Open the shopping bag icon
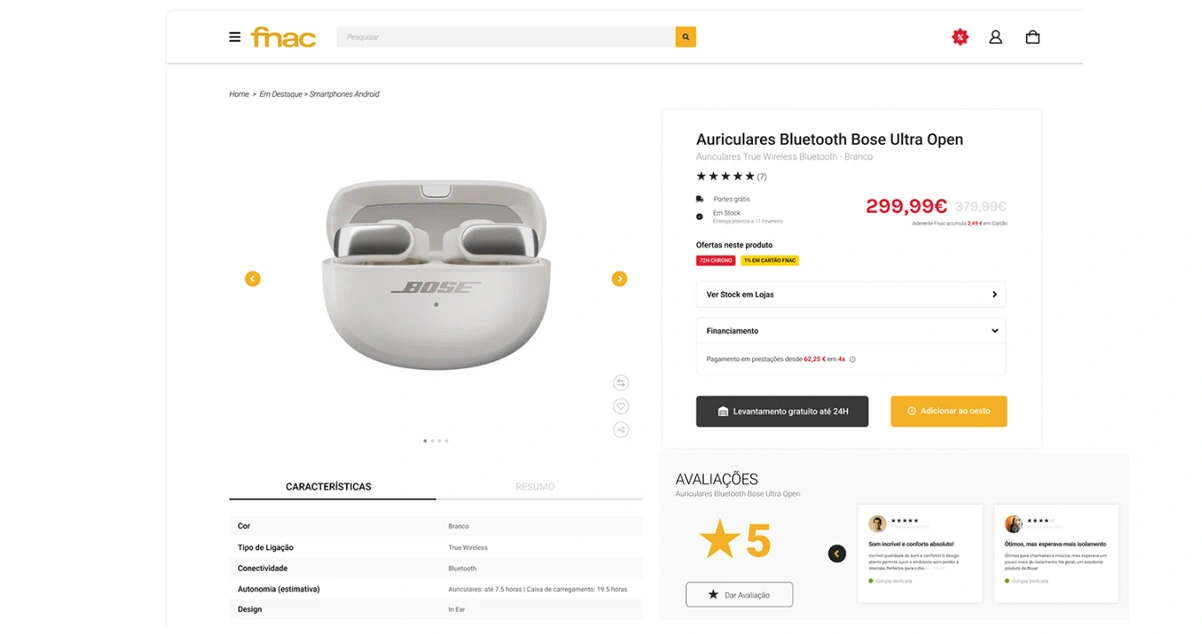 click(1032, 37)
